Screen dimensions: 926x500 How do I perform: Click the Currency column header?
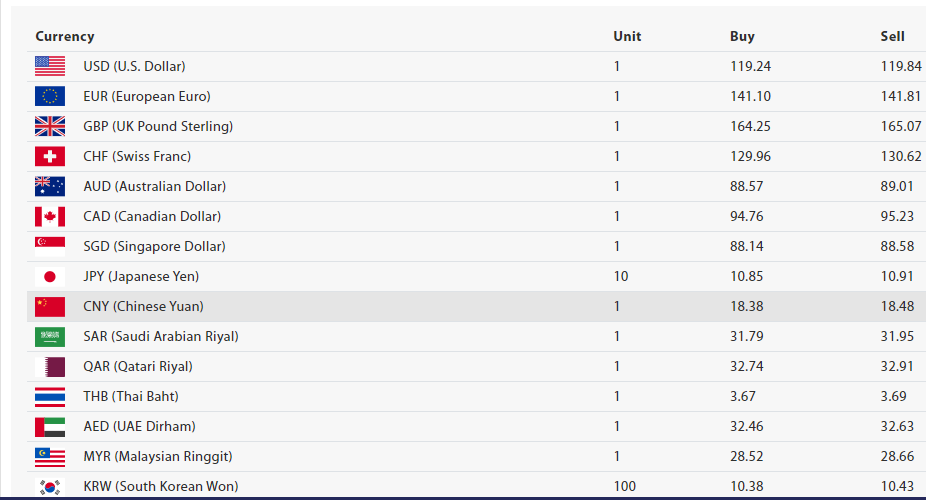coord(65,36)
